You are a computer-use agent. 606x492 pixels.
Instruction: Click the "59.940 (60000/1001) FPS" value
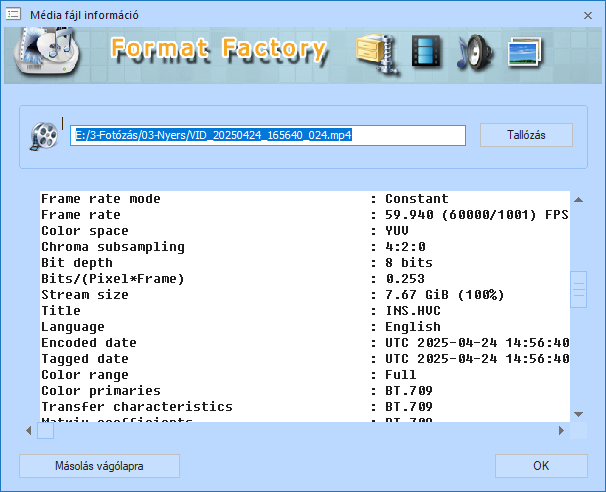(477, 215)
